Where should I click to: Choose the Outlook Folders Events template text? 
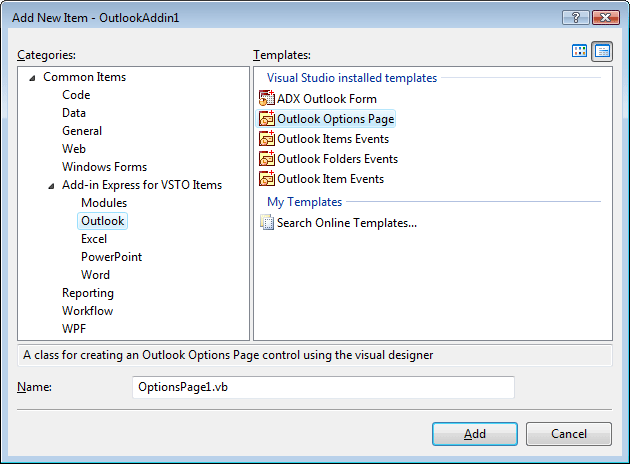(338, 159)
